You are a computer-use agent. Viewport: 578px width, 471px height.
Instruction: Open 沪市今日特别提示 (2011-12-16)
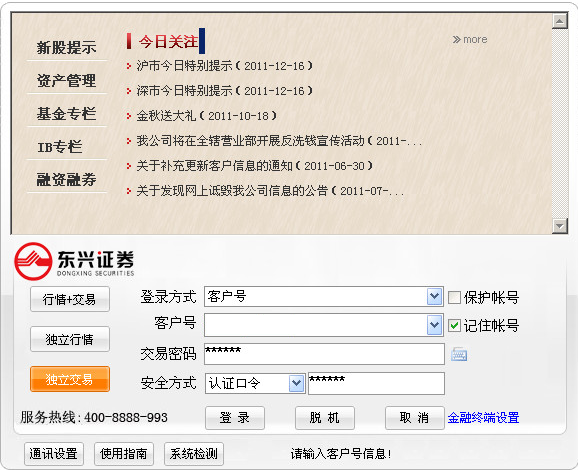pyautogui.click(x=224, y=66)
